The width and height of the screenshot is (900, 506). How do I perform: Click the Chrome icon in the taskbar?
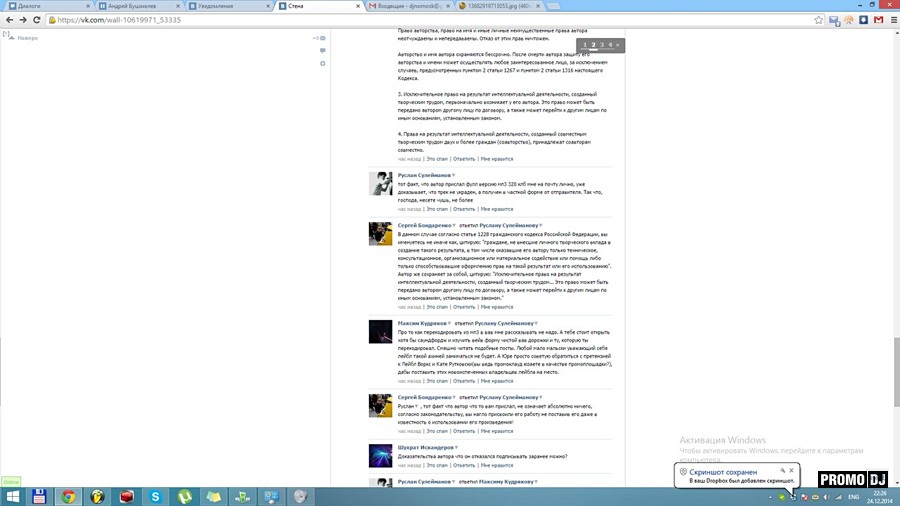click(x=68, y=496)
